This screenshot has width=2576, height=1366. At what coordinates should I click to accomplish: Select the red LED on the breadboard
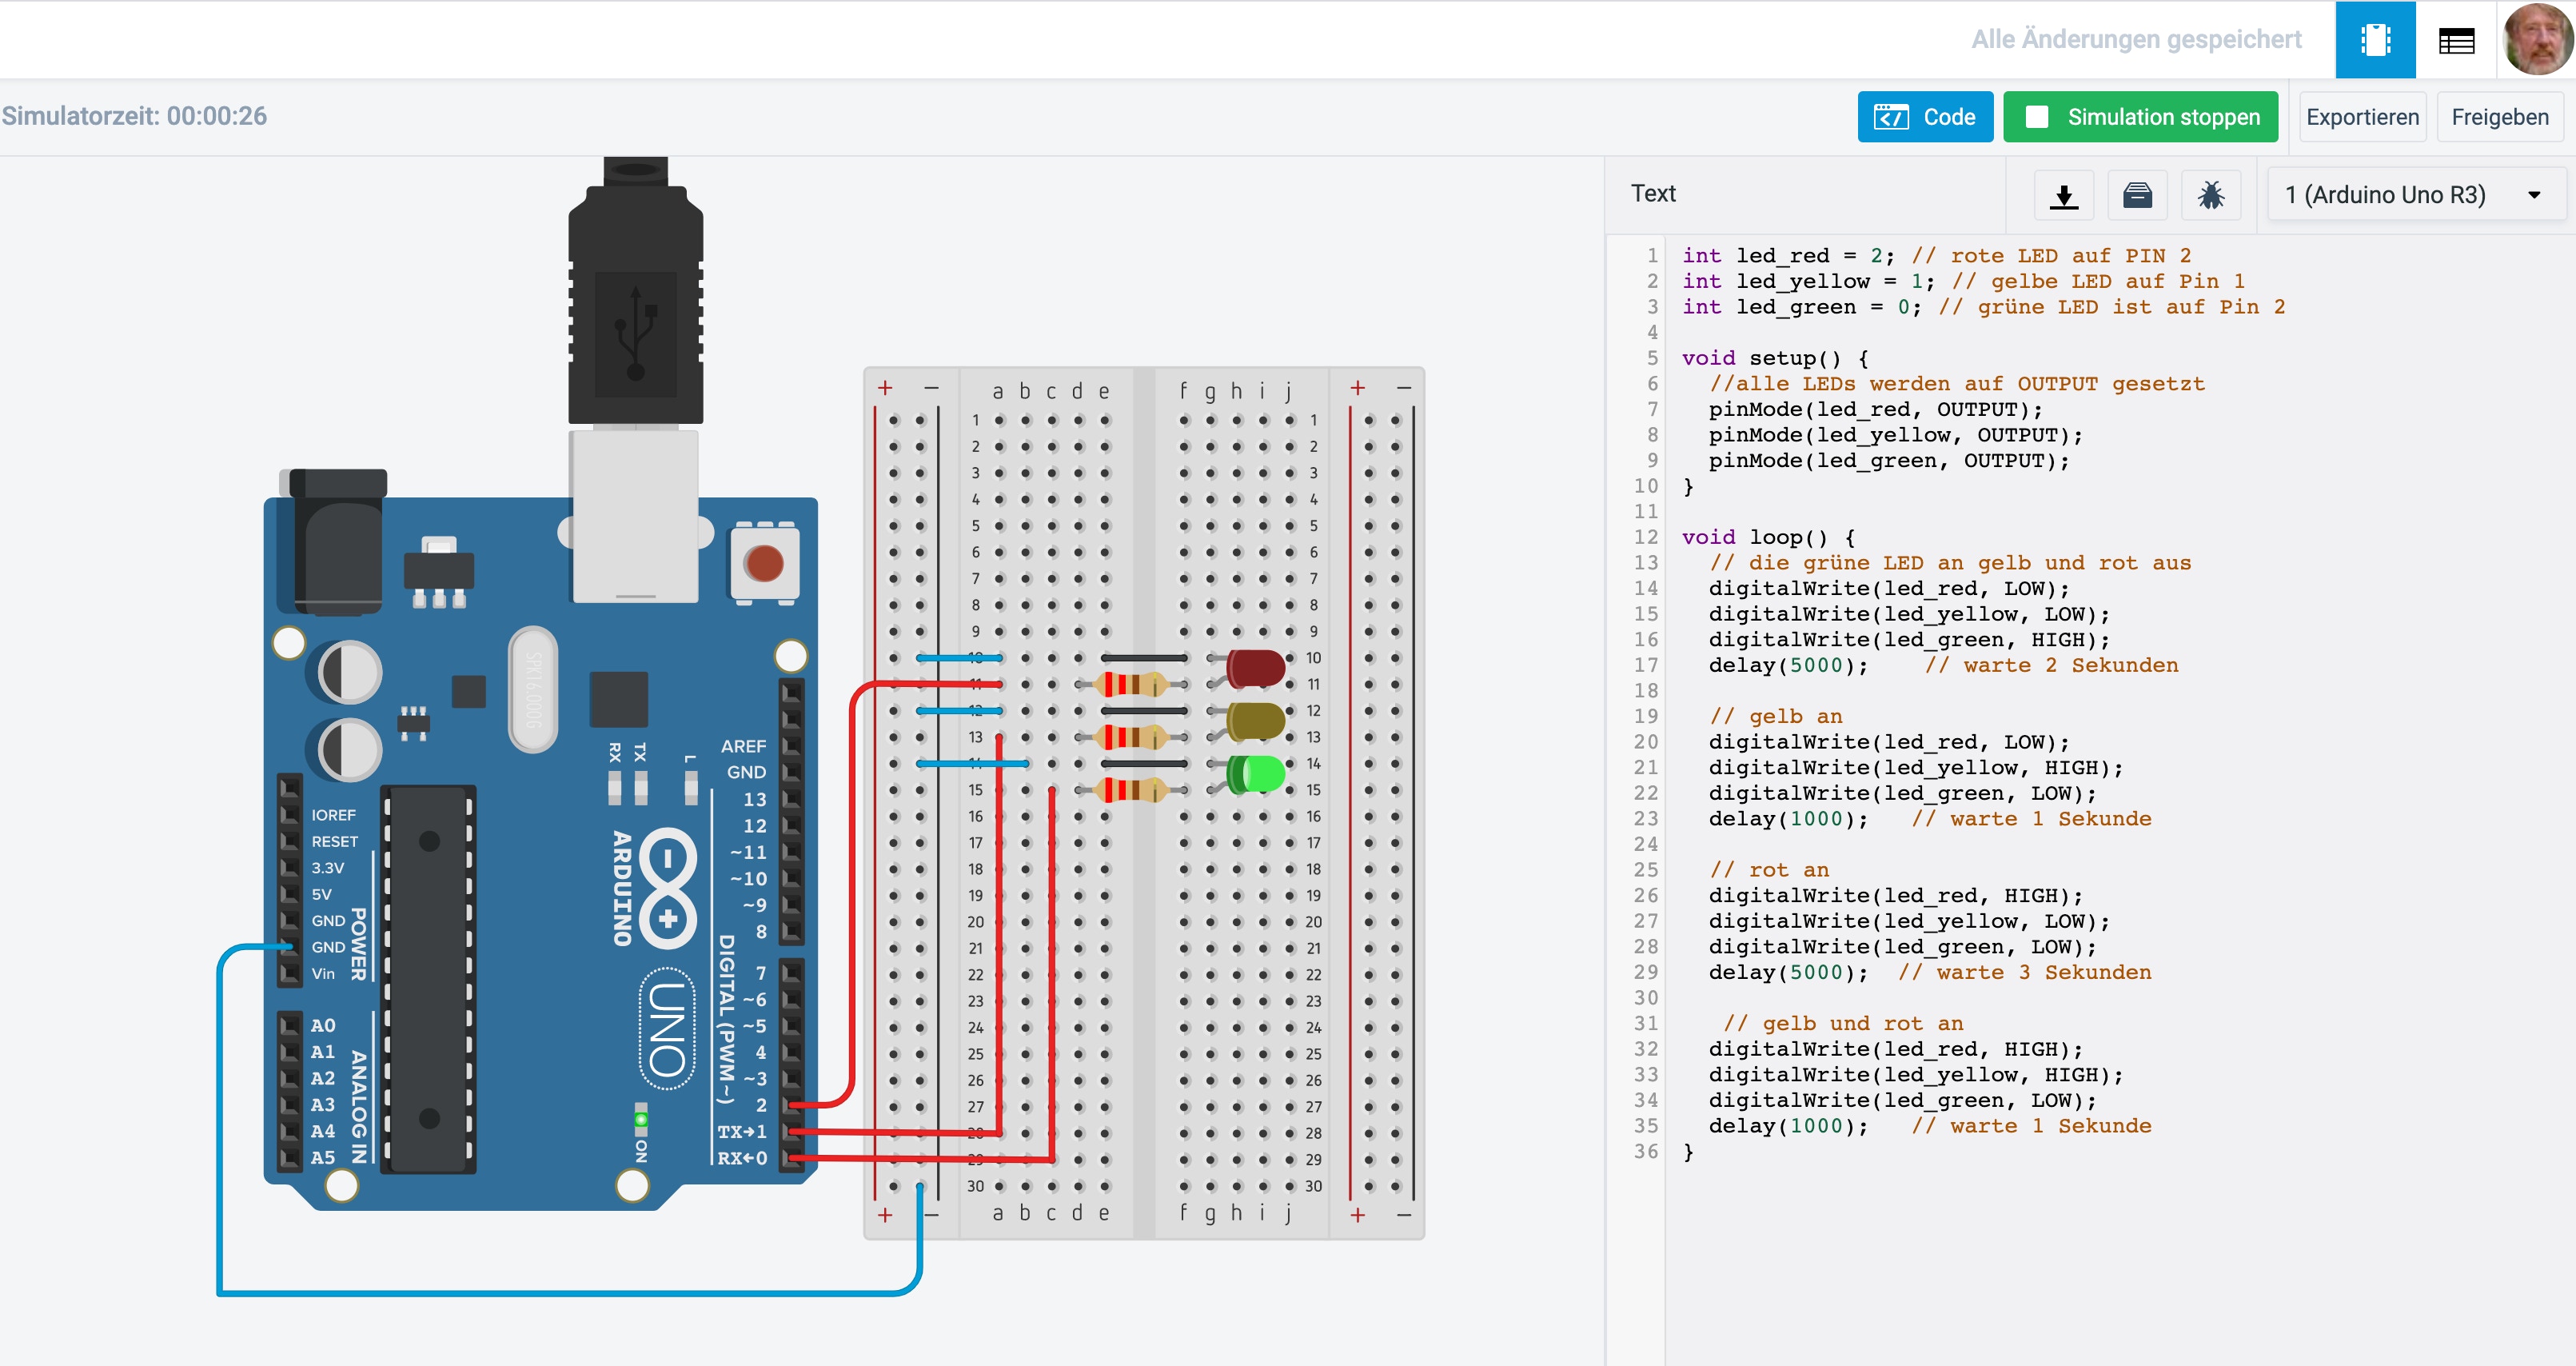1254,668
